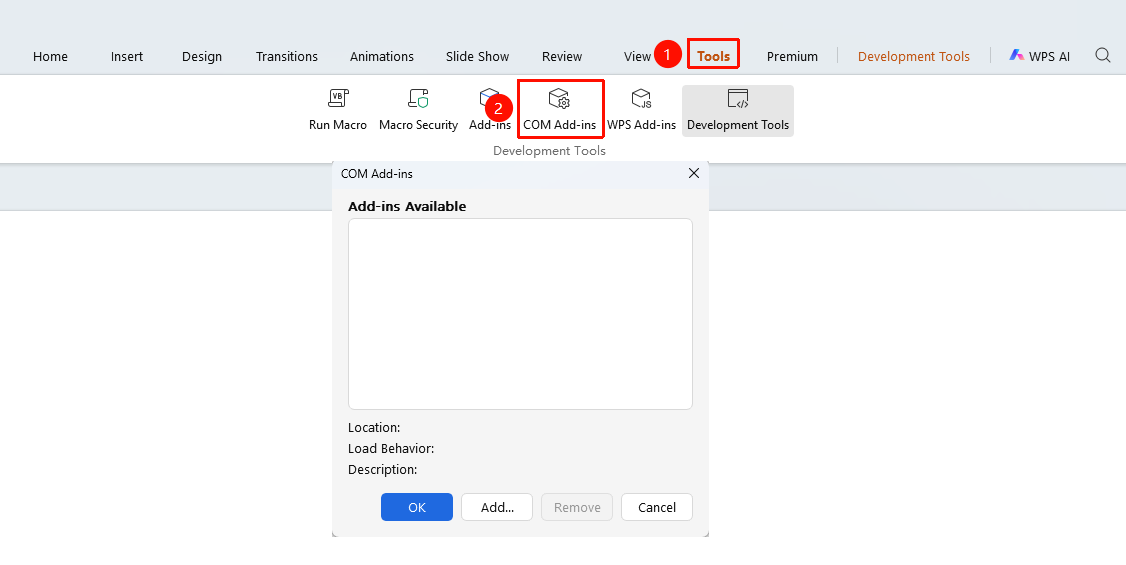Toggle the Development Tools ribbon button
The width and height of the screenshot is (1126, 565).
coord(738,111)
